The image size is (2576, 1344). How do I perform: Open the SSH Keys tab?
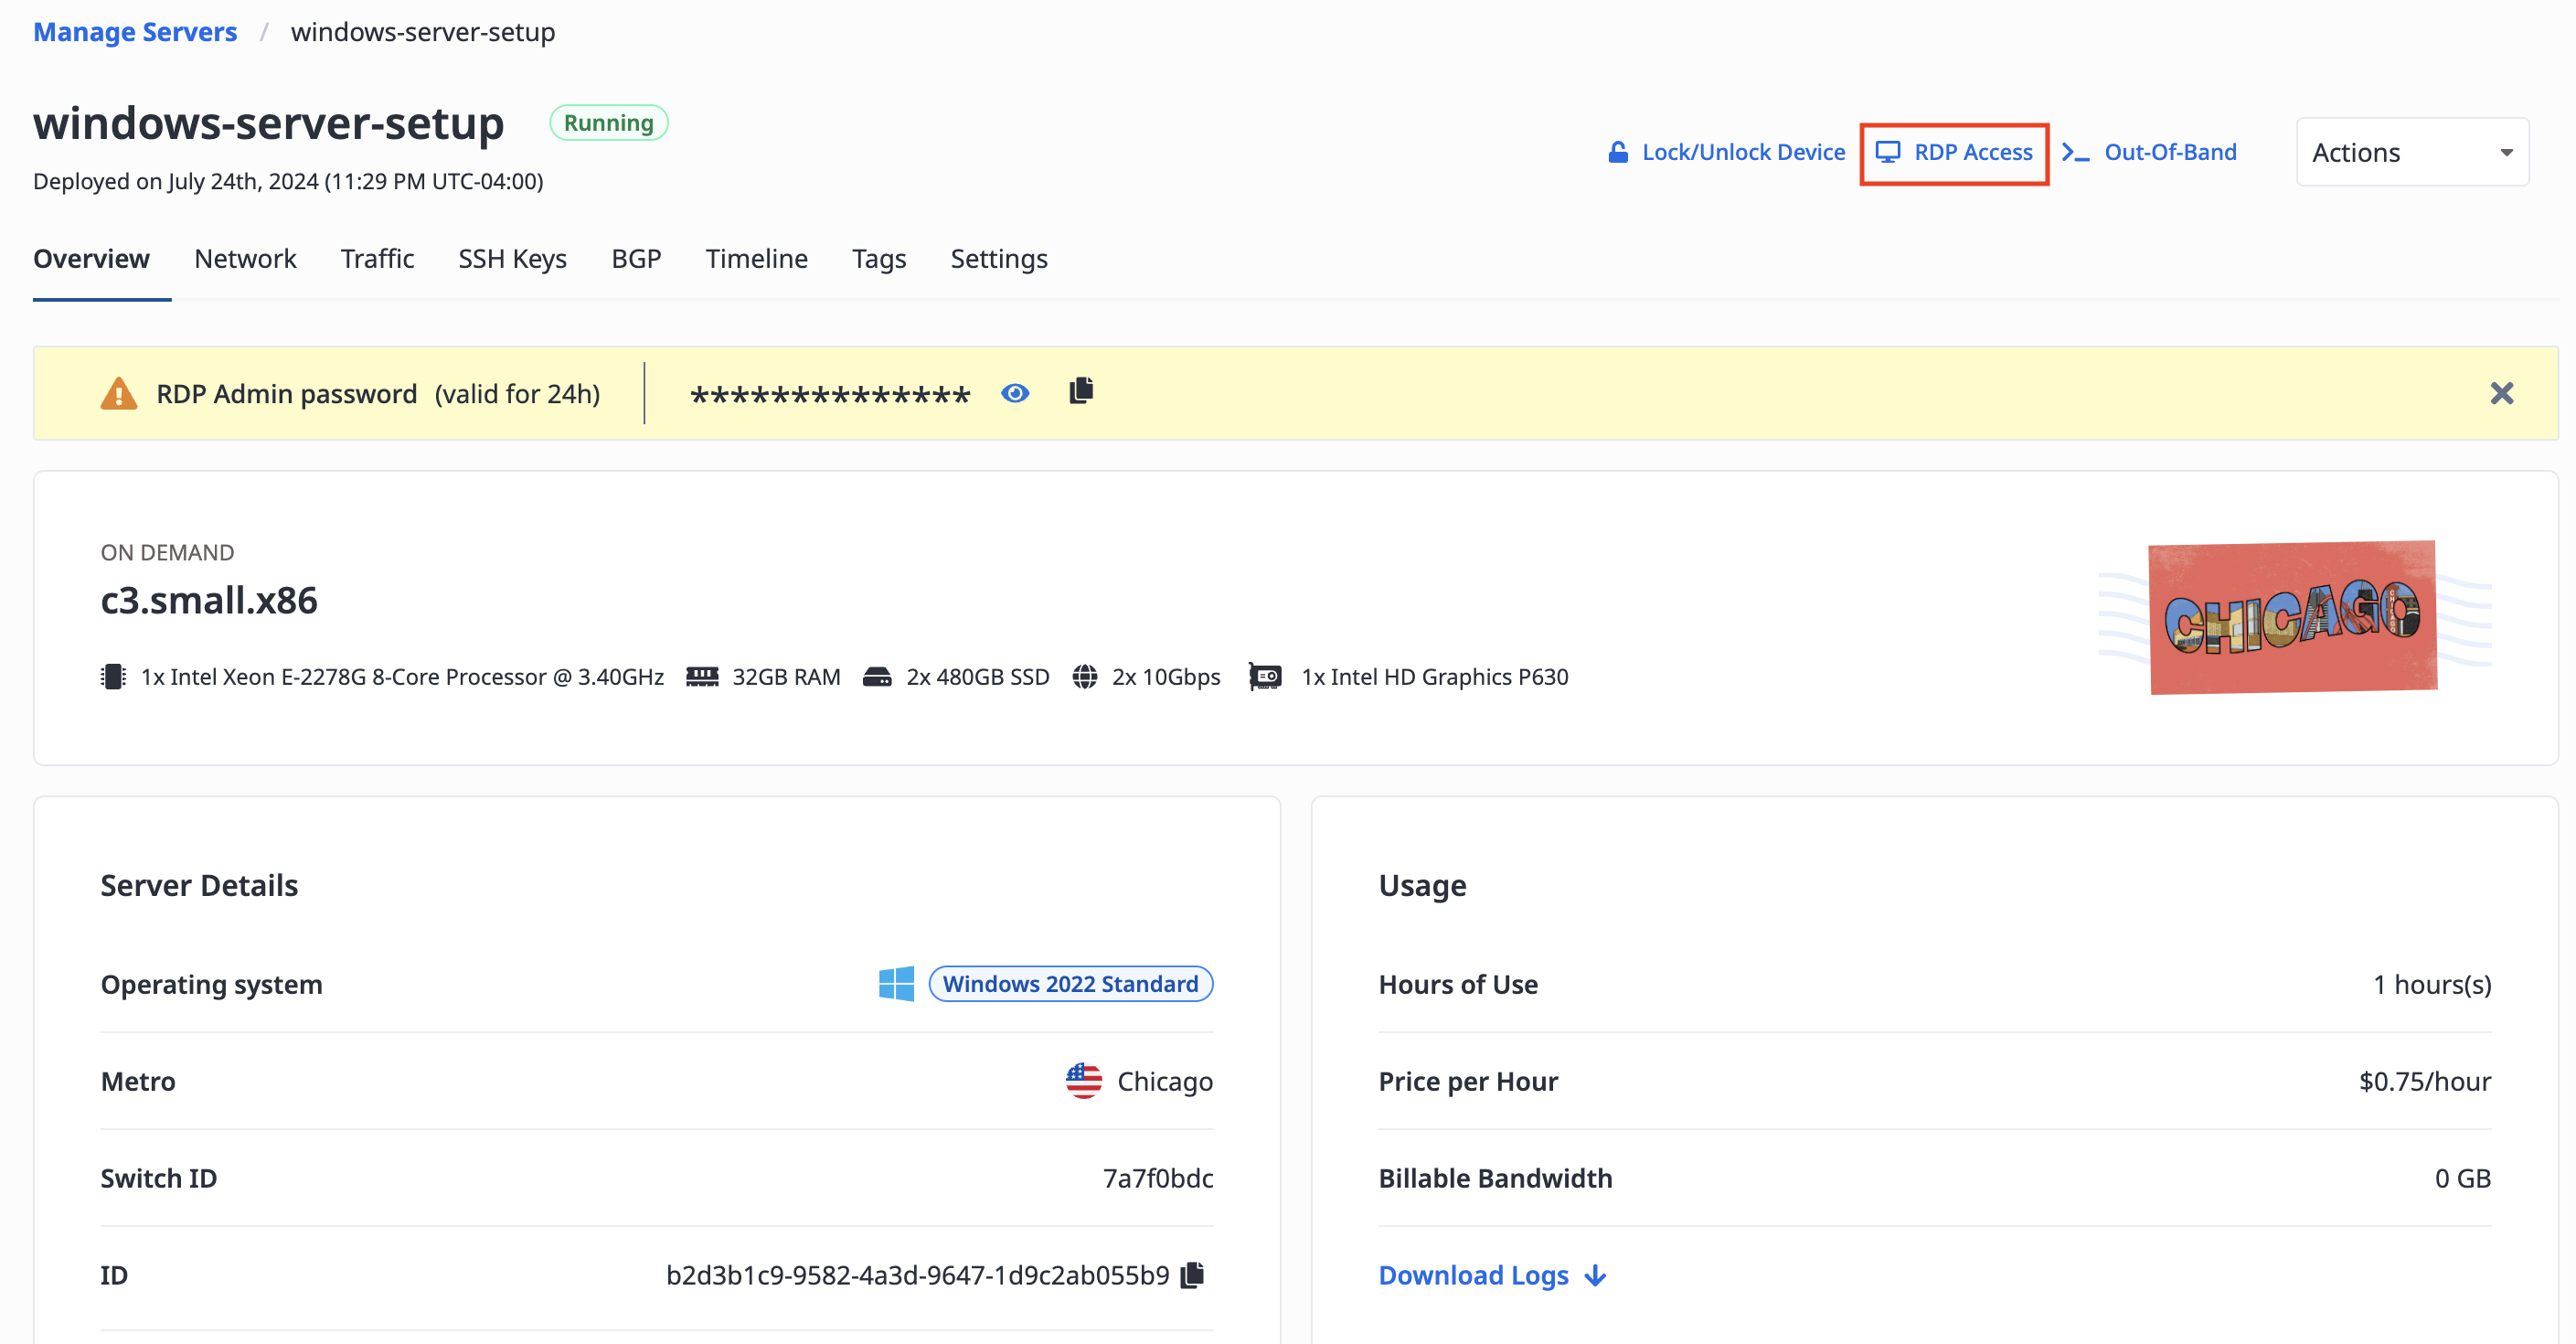coord(512,259)
